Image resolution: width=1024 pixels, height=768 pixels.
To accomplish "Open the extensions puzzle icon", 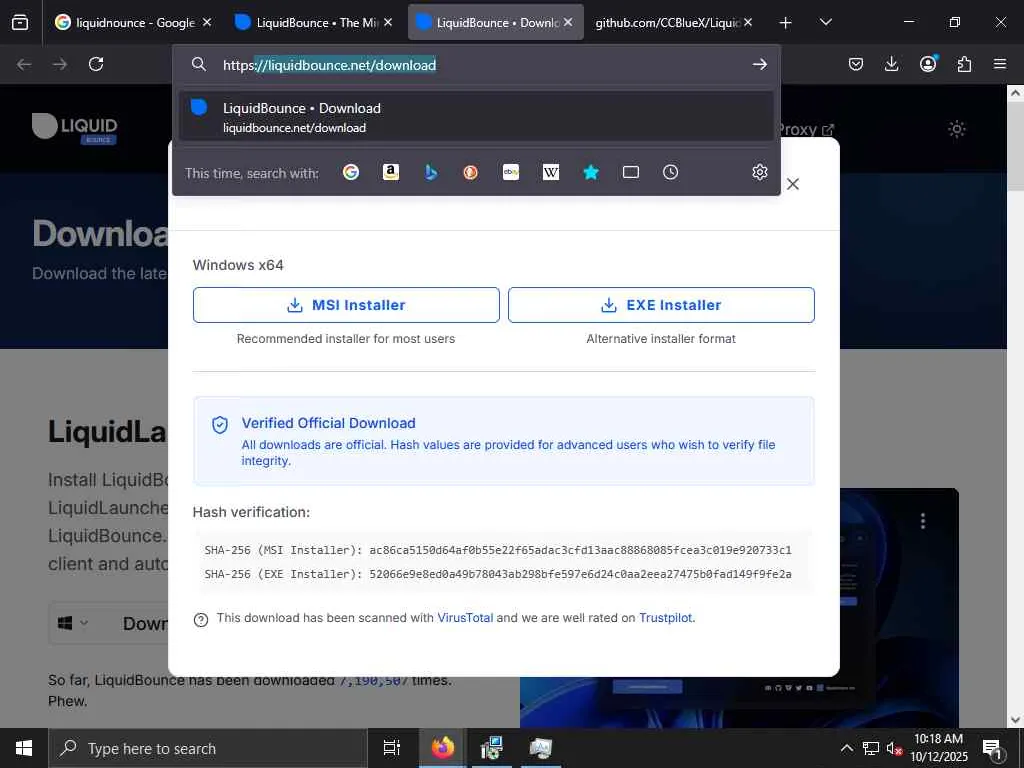I will coord(964,64).
